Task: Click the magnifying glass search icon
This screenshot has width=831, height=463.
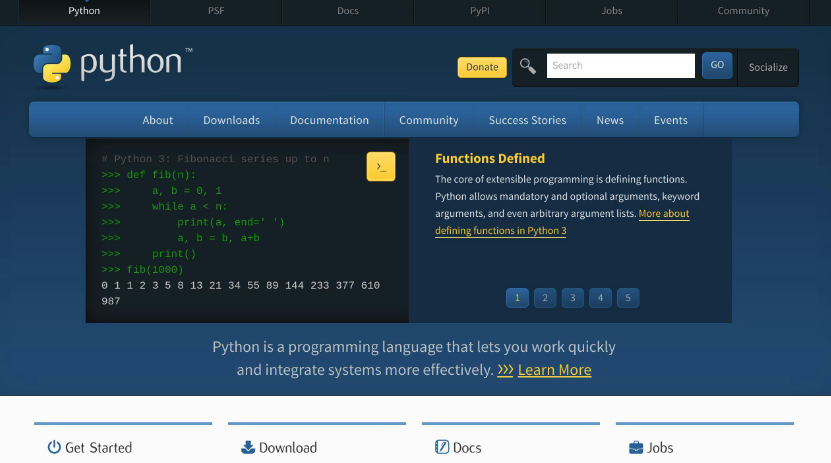Action: coord(527,66)
